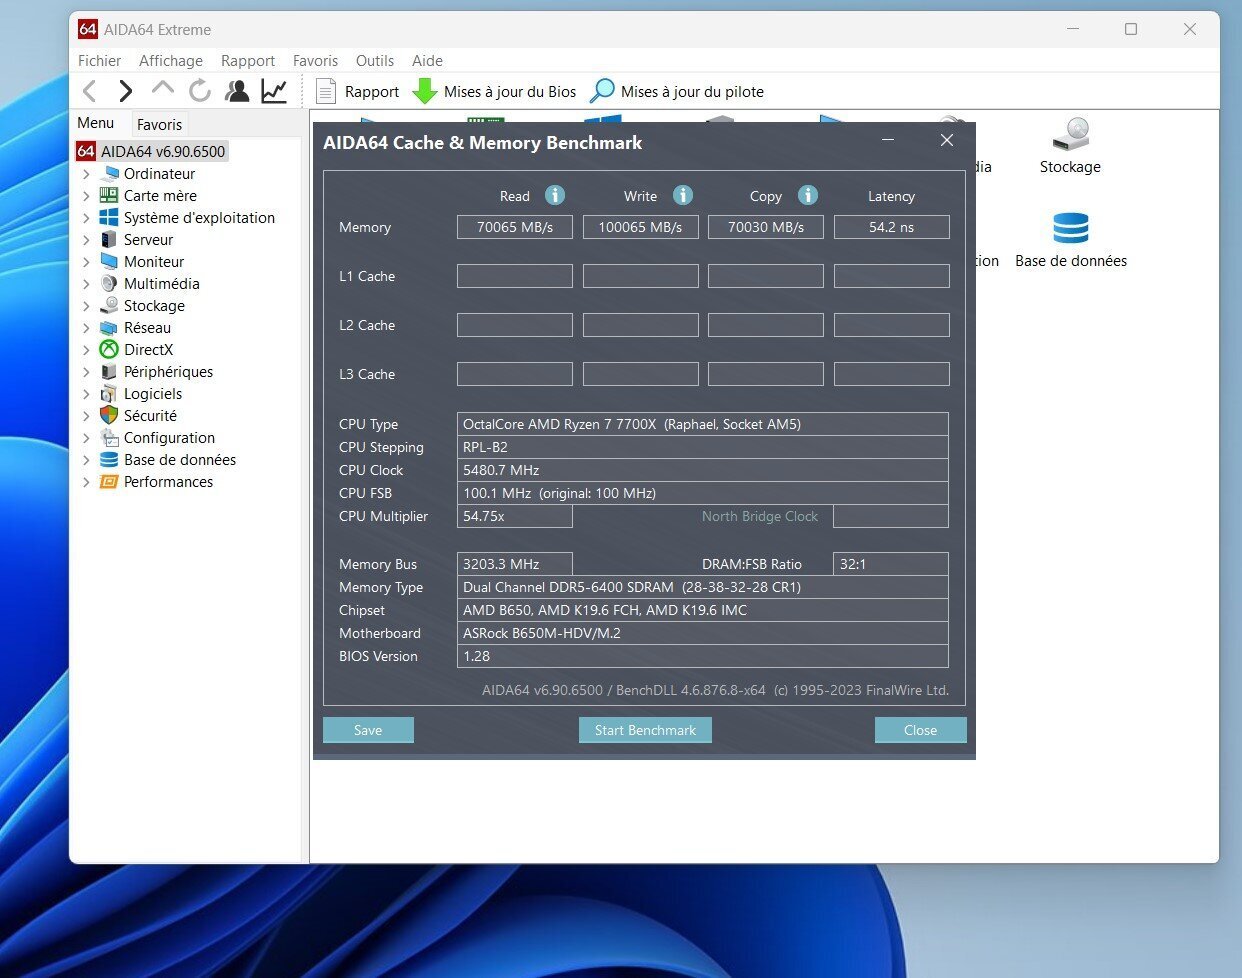Click the Copy info icon
1242x978 pixels.
pos(808,195)
